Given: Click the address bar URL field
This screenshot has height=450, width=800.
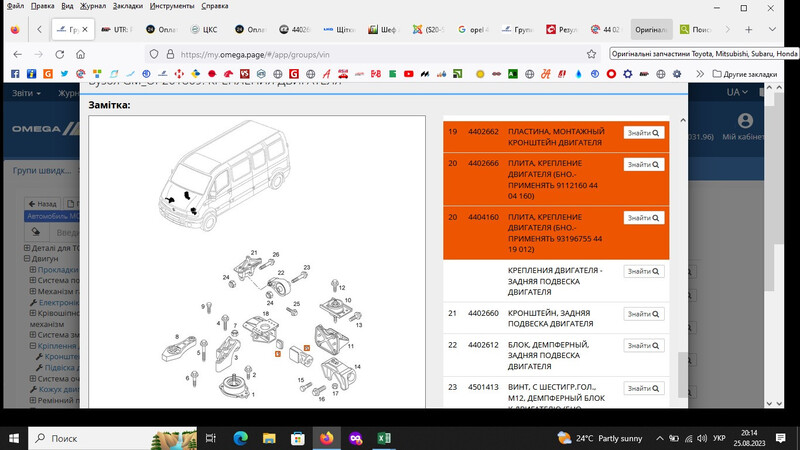Looking at the screenshot, I should (x=380, y=54).
